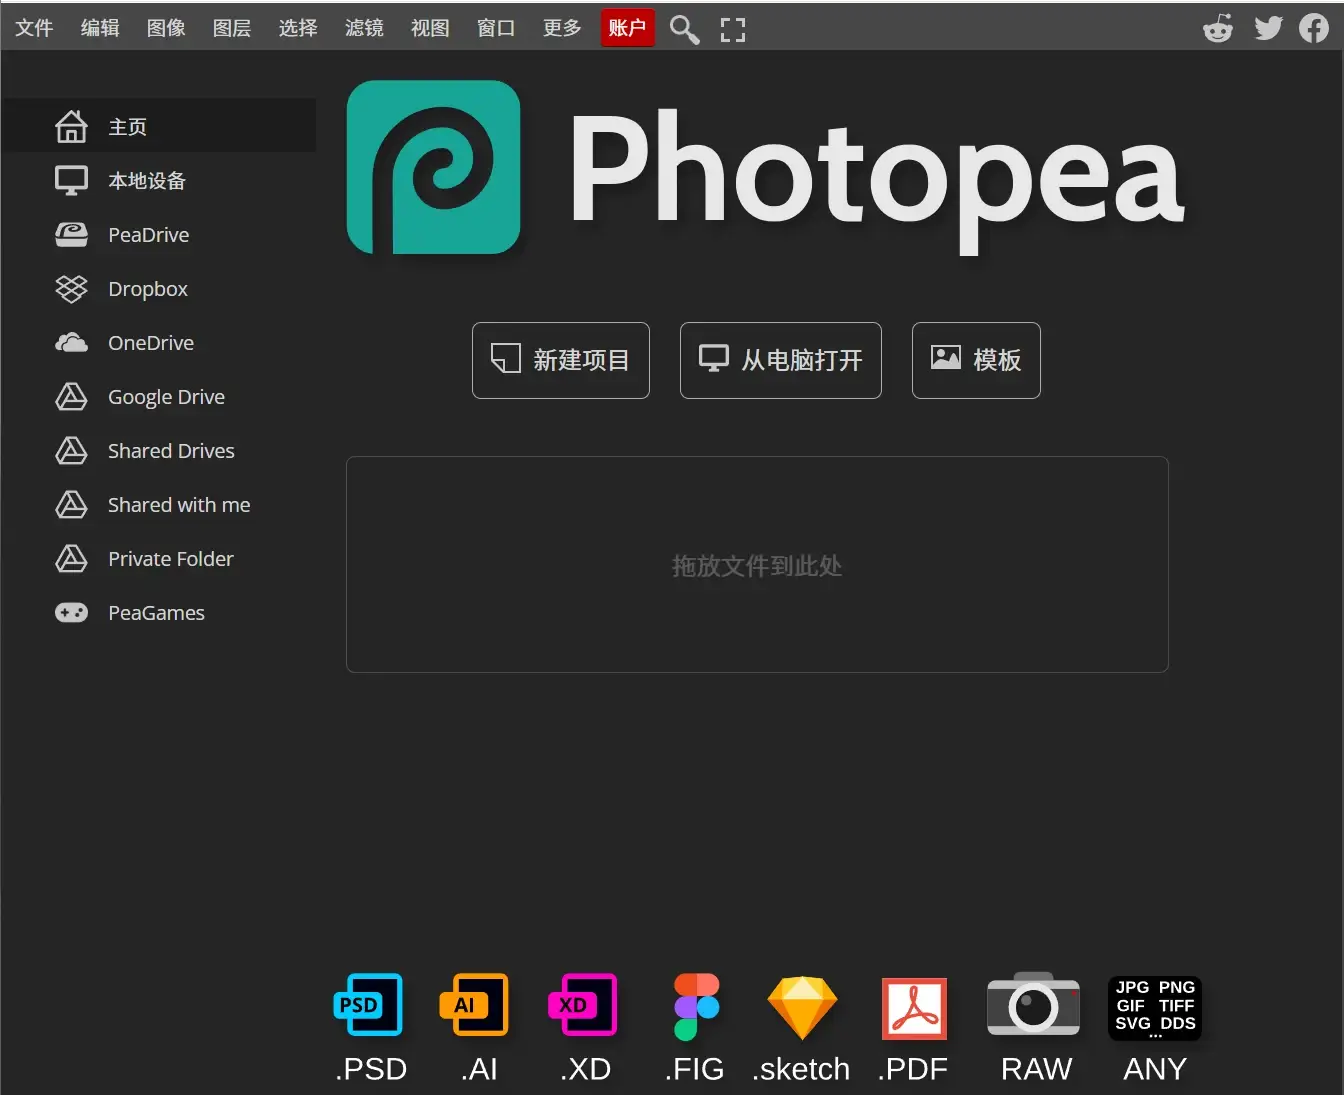
Task: Open Shared Drives text entry
Action: pyautogui.click(x=171, y=451)
